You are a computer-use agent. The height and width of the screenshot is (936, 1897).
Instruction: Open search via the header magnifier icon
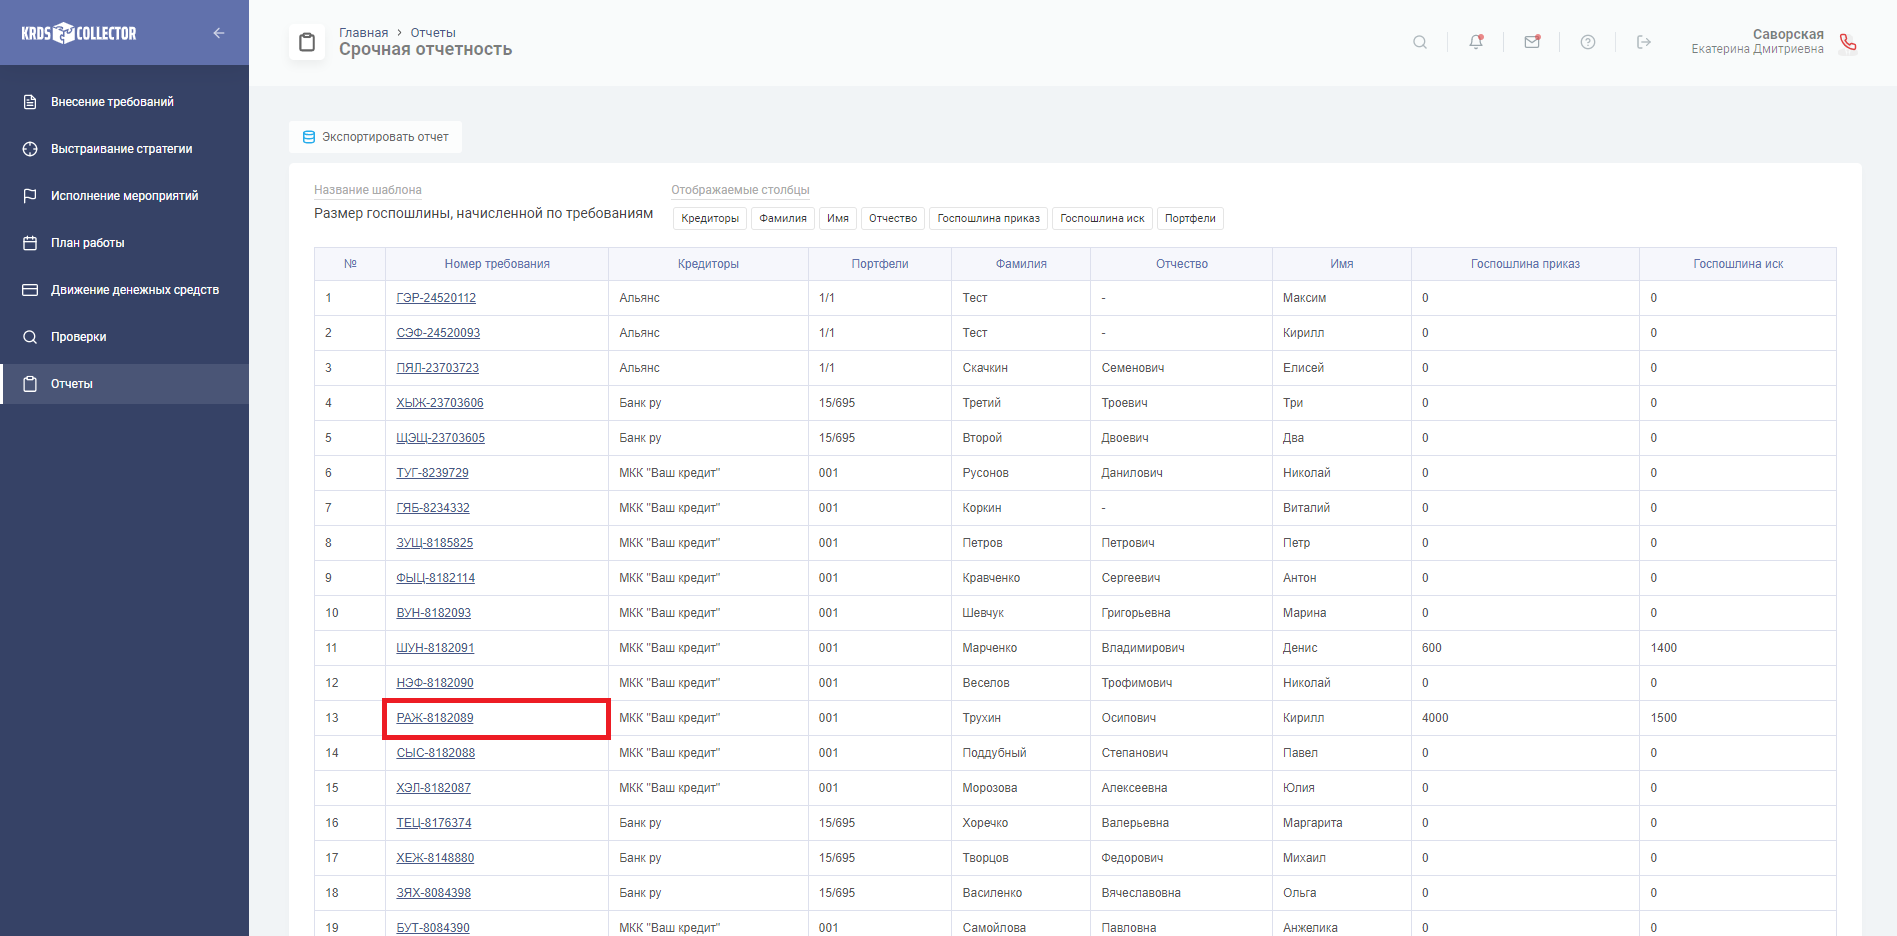point(1420,42)
